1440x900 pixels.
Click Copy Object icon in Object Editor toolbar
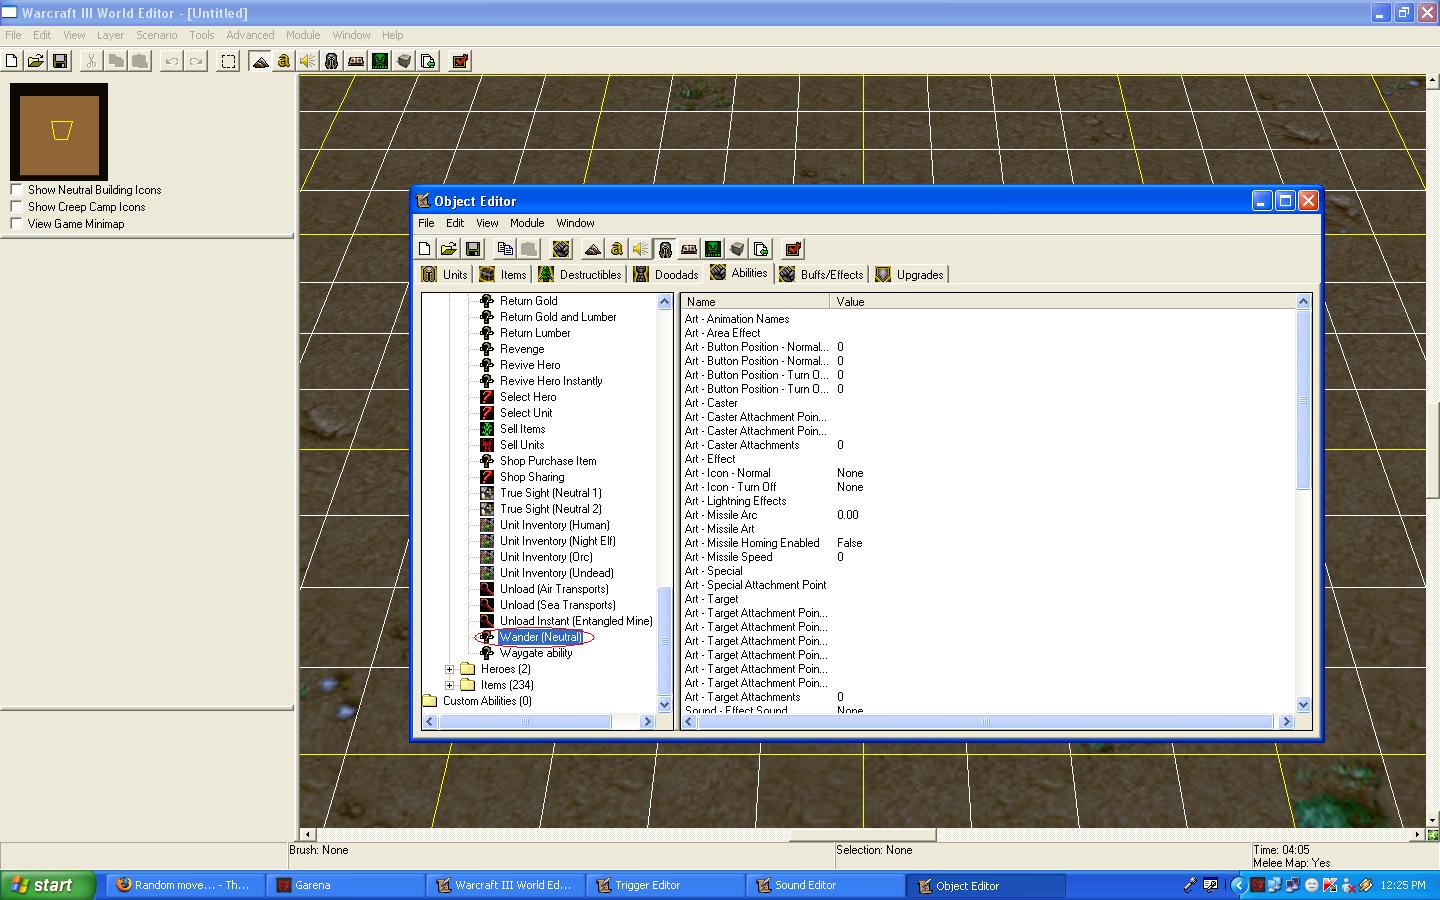click(505, 249)
